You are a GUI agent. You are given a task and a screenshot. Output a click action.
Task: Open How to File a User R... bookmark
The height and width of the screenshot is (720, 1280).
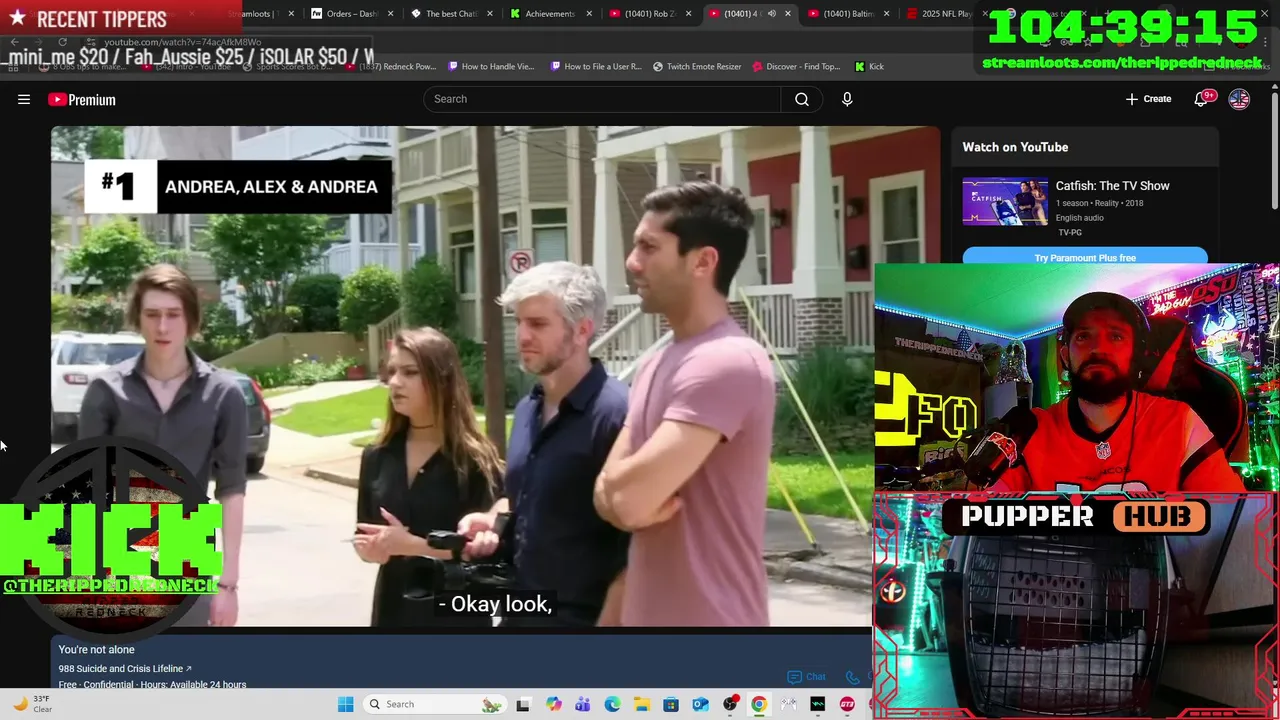pos(595,66)
